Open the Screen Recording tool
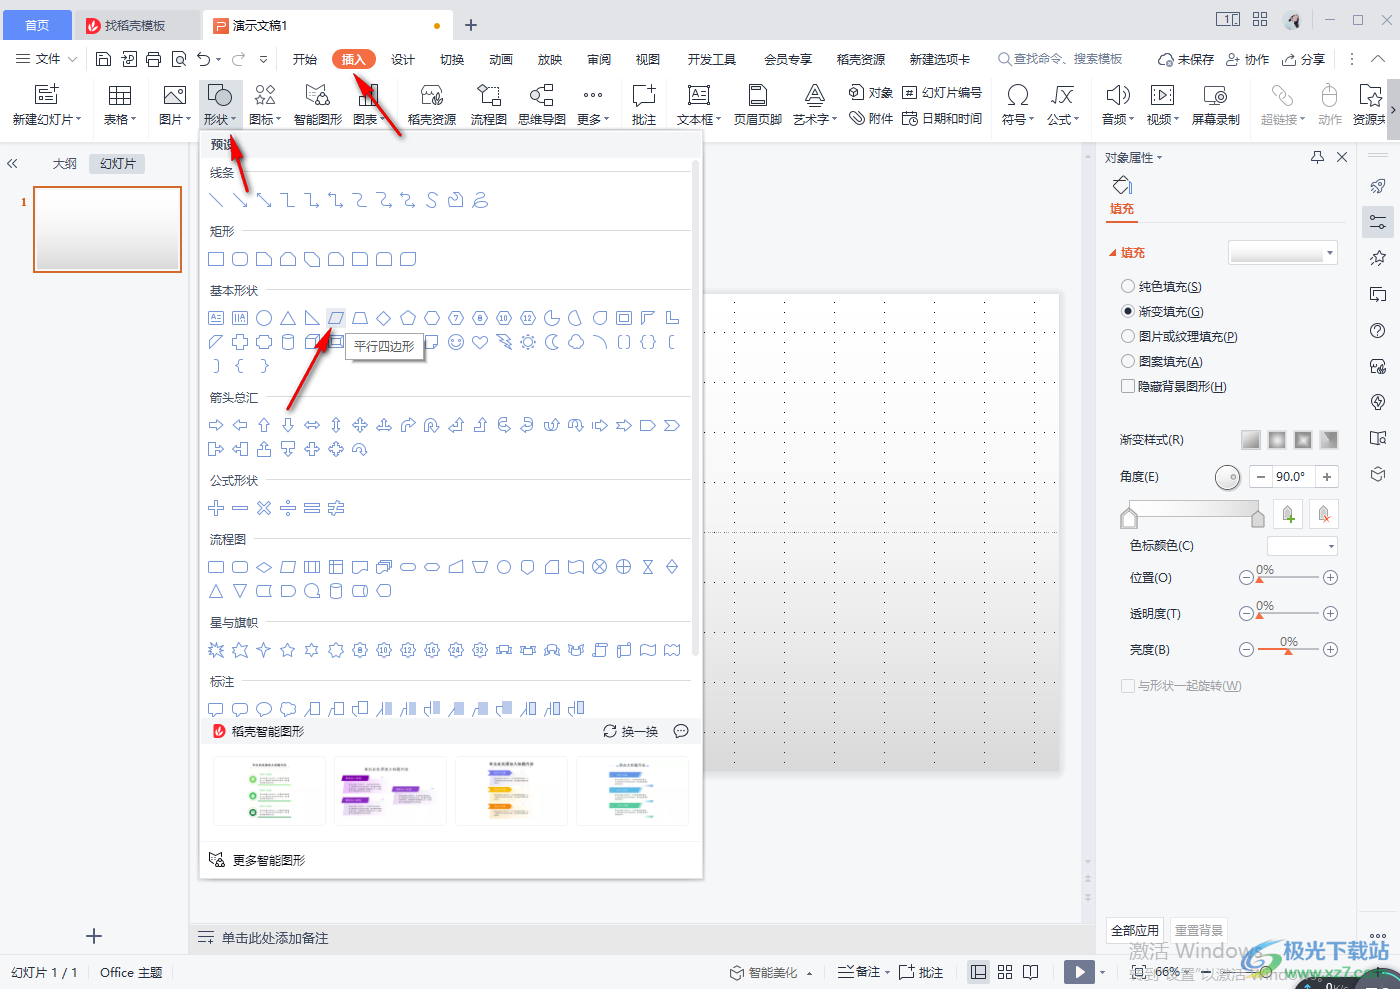Viewport: 1400px width, 989px height. click(x=1215, y=104)
